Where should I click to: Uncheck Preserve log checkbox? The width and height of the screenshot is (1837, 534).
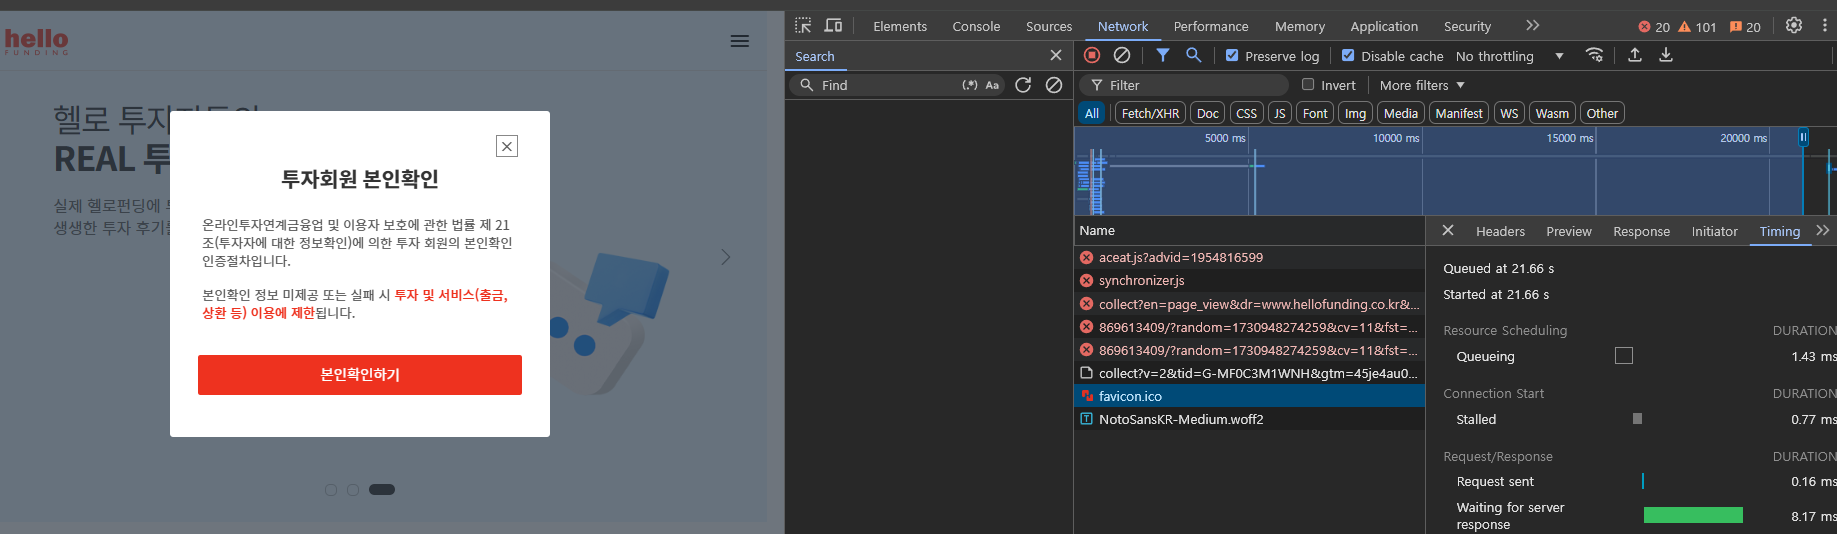[1232, 56]
